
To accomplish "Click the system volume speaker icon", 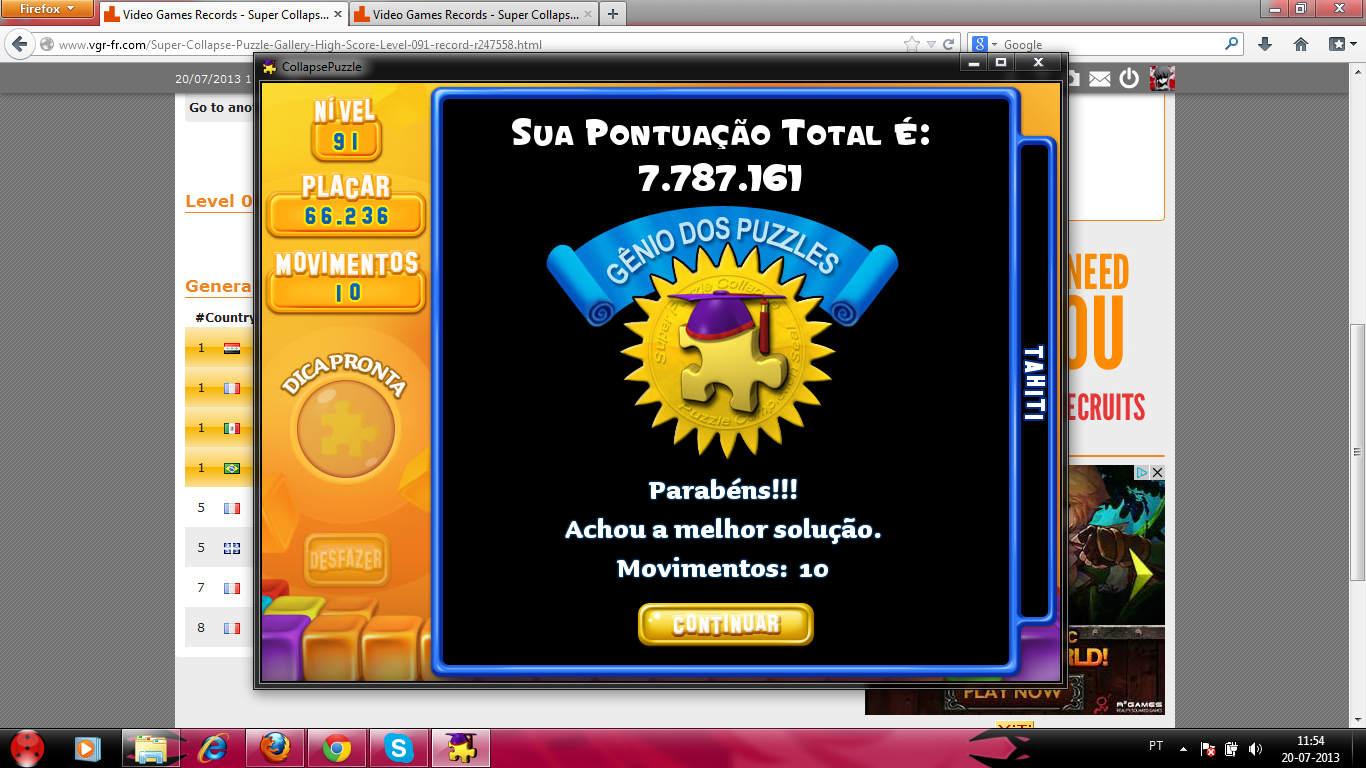I will coord(1255,748).
